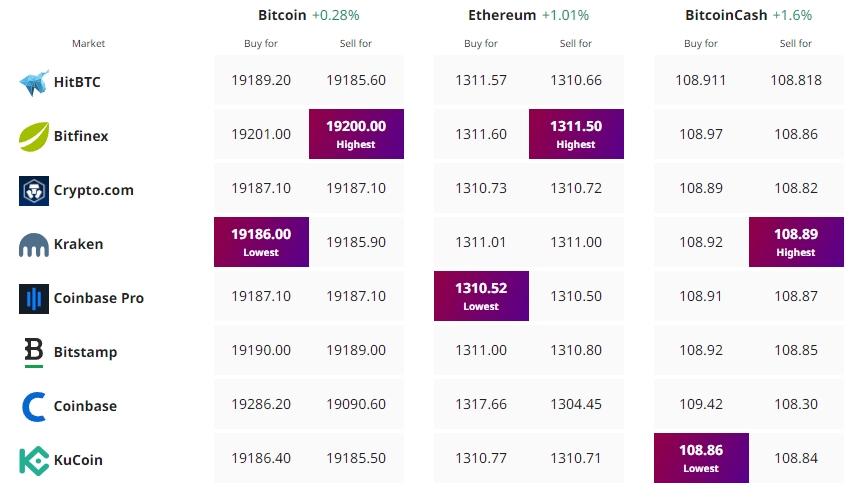The width and height of the screenshot is (856, 483).
Task: Select Kraken lowest Bitcoin buy price 19186.00
Action: coord(261,242)
